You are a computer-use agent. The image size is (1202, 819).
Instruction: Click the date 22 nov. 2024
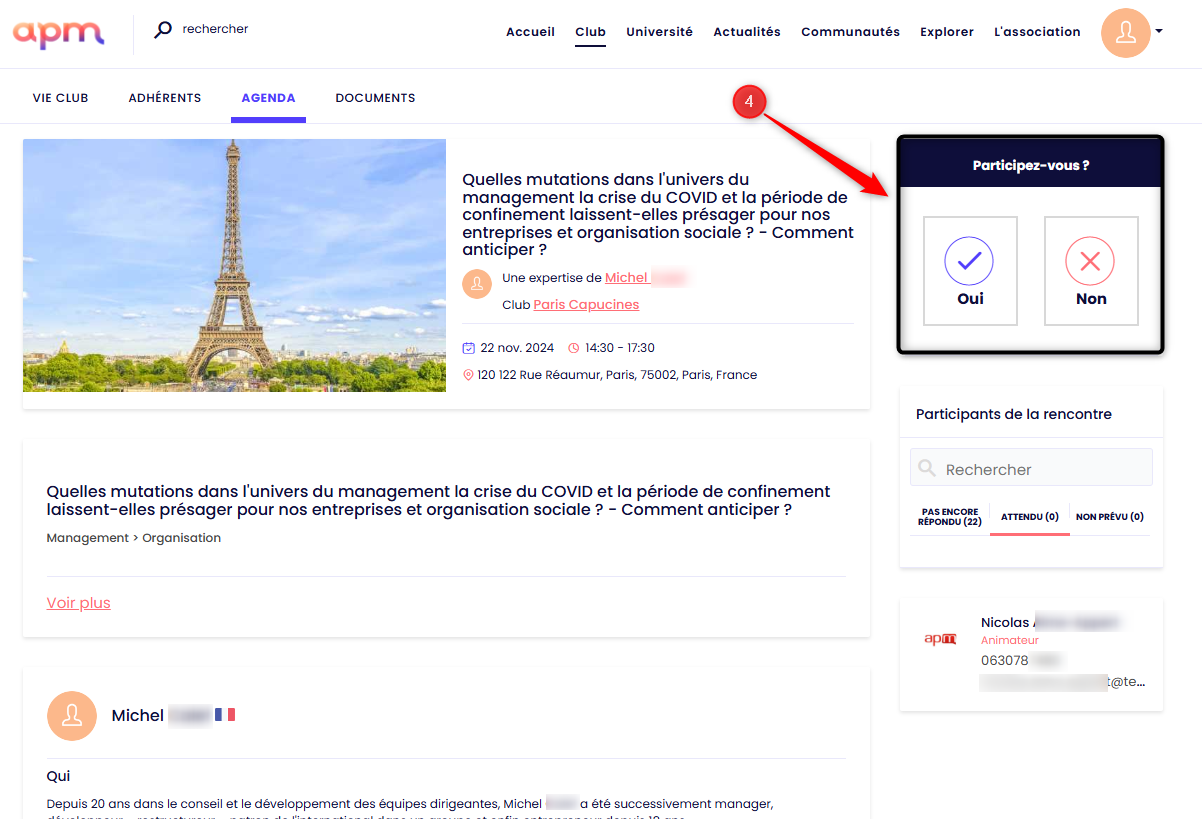[x=517, y=348]
